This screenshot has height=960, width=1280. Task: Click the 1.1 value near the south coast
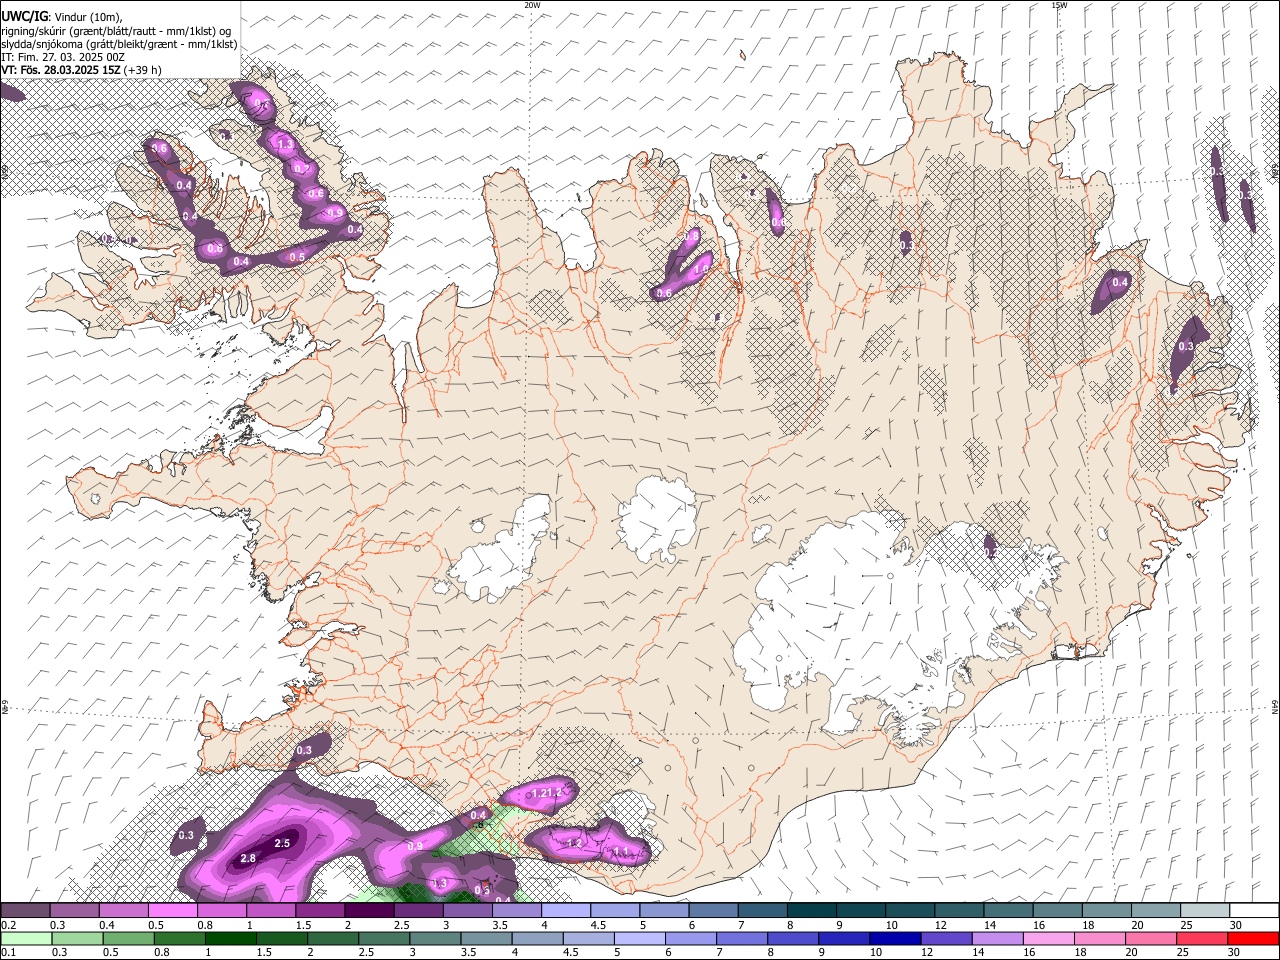pos(620,851)
